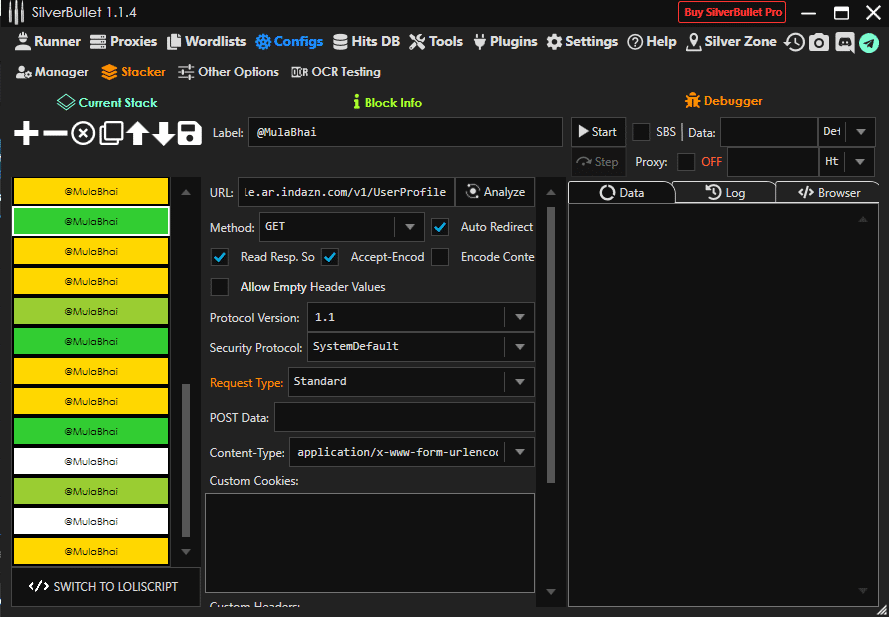Viewport: 889px width, 617px height.
Task: Click block settings scrollbar down arrow
Action: point(551,592)
